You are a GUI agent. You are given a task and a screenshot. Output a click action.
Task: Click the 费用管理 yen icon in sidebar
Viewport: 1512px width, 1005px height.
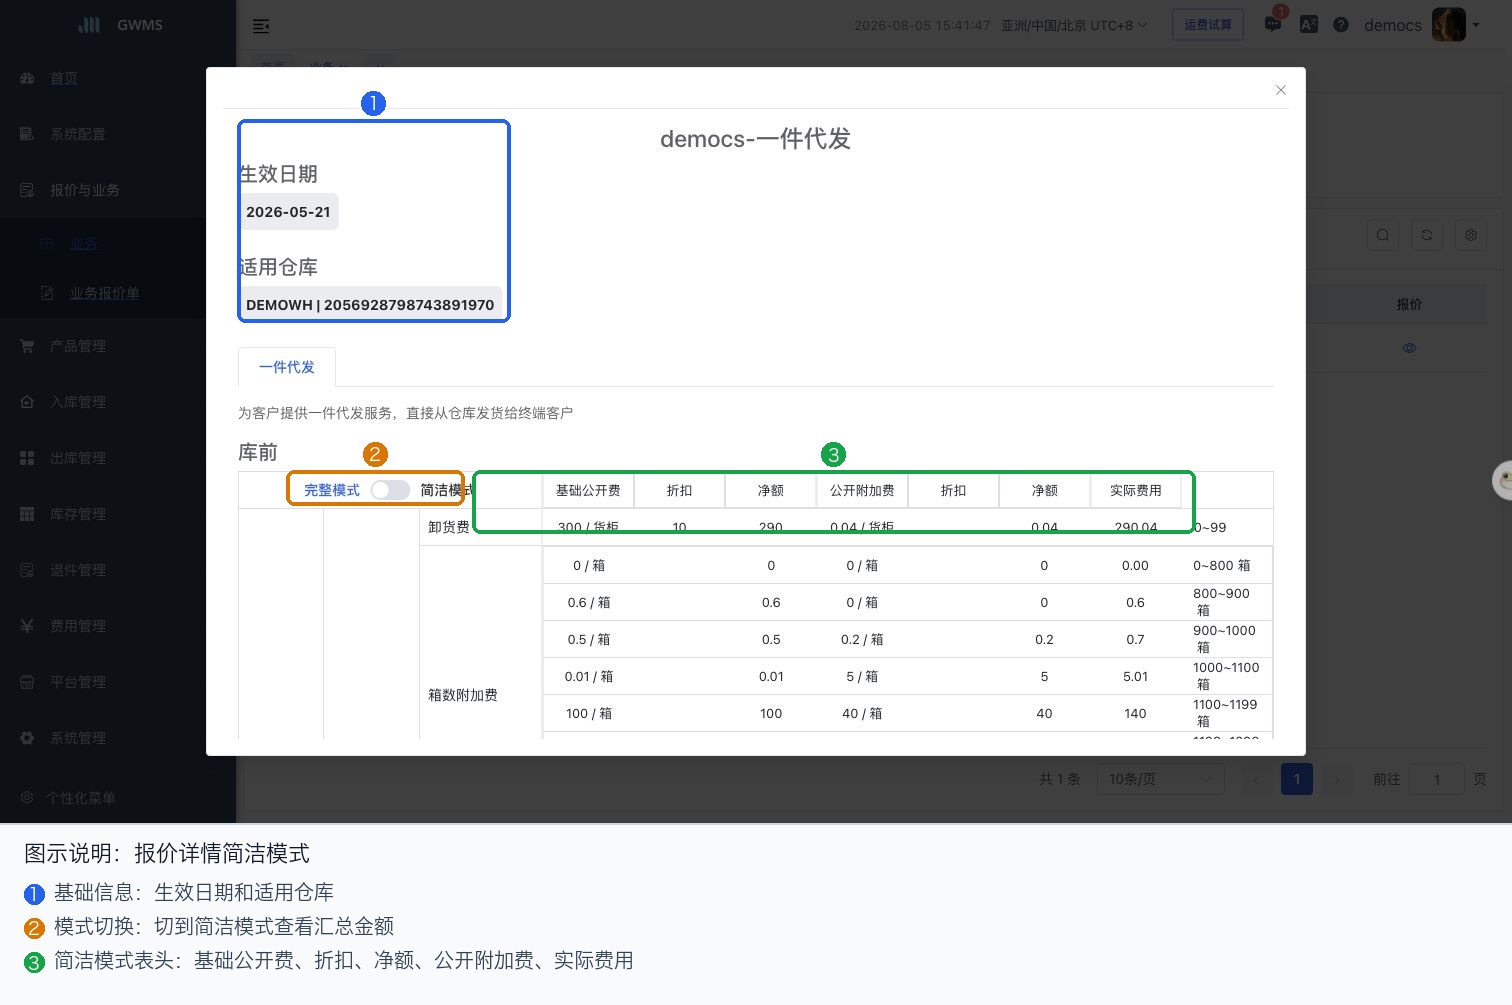[27, 626]
